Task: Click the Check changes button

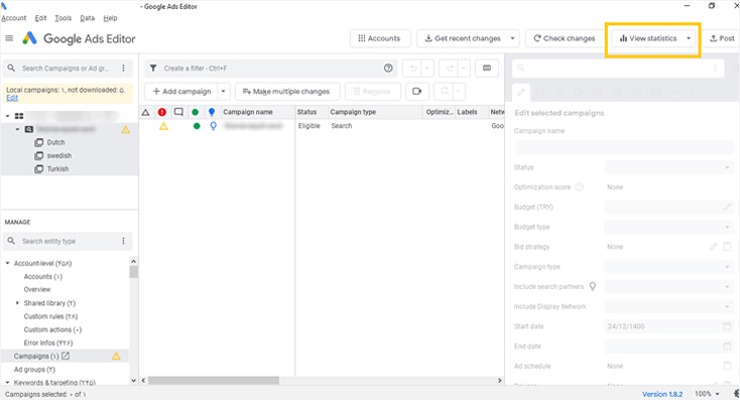Action: pyautogui.click(x=562, y=39)
